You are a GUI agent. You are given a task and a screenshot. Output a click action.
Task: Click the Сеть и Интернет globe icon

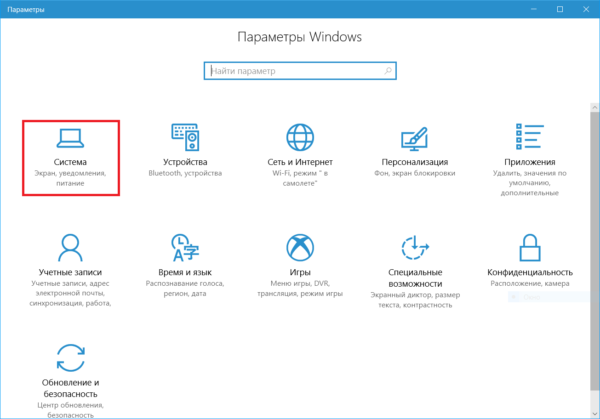299,137
